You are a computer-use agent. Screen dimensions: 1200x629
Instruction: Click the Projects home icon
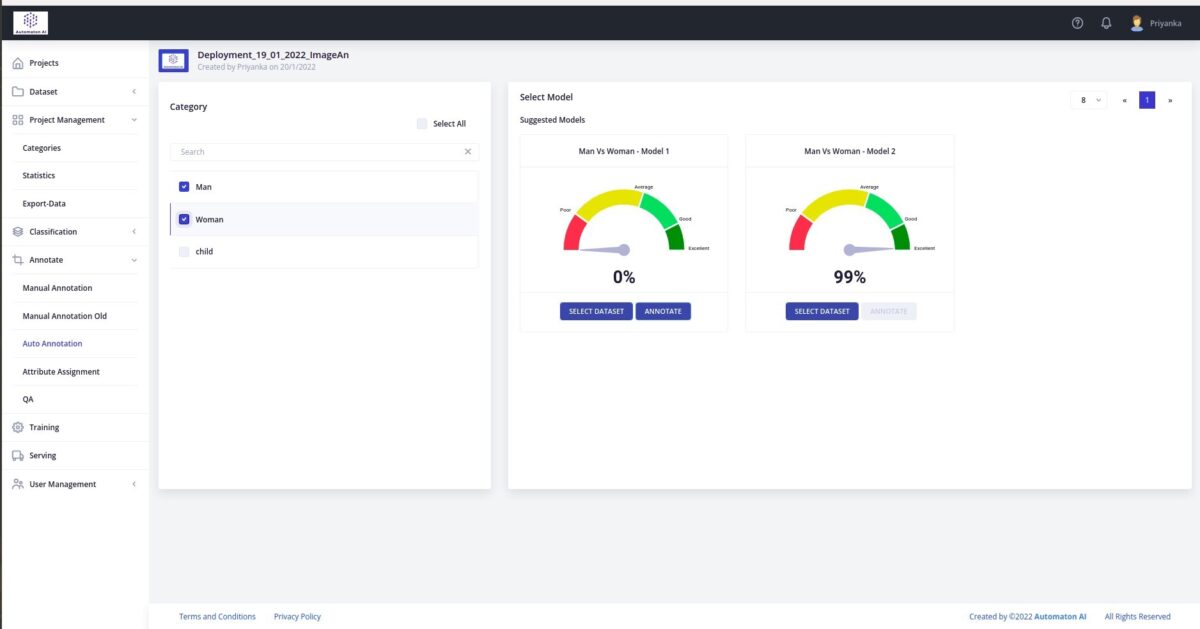coord(18,63)
